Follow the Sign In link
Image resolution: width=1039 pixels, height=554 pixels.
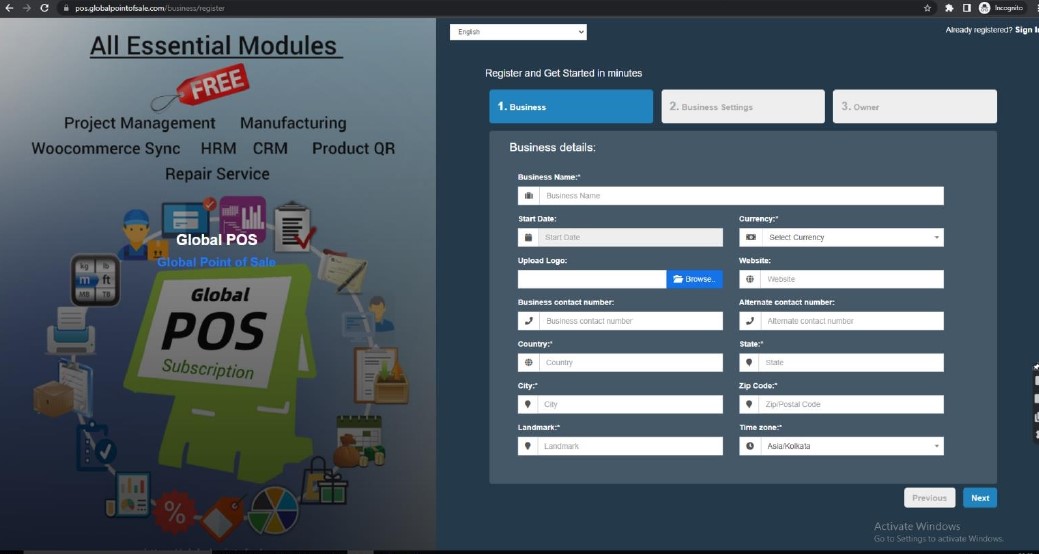[x=1026, y=30]
